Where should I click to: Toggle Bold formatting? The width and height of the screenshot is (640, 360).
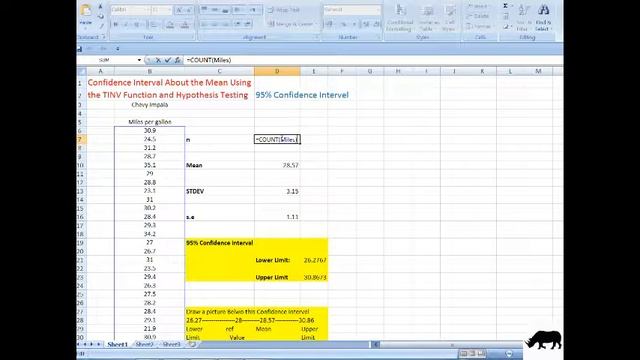pyautogui.click(x=116, y=25)
